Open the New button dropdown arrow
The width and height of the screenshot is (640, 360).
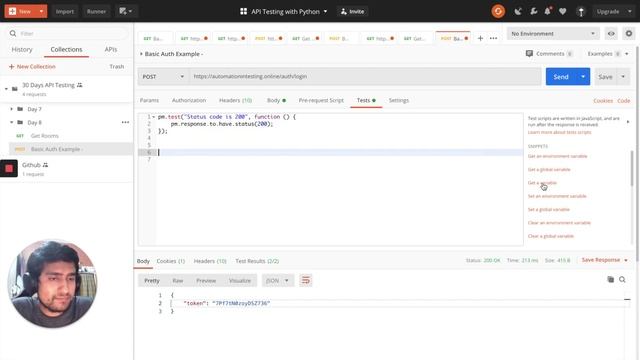[x=41, y=11]
